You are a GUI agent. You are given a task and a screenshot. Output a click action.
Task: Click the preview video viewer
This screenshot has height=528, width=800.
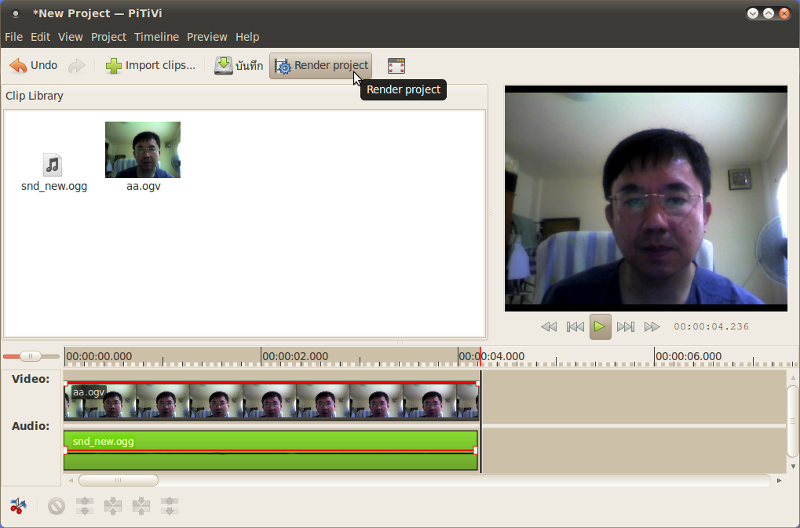(646, 198)
